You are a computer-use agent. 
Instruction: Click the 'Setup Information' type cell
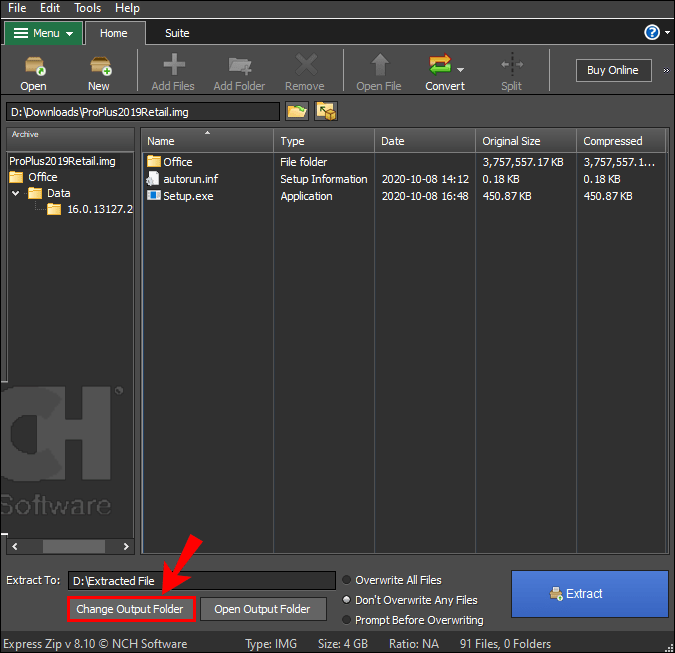324,179
